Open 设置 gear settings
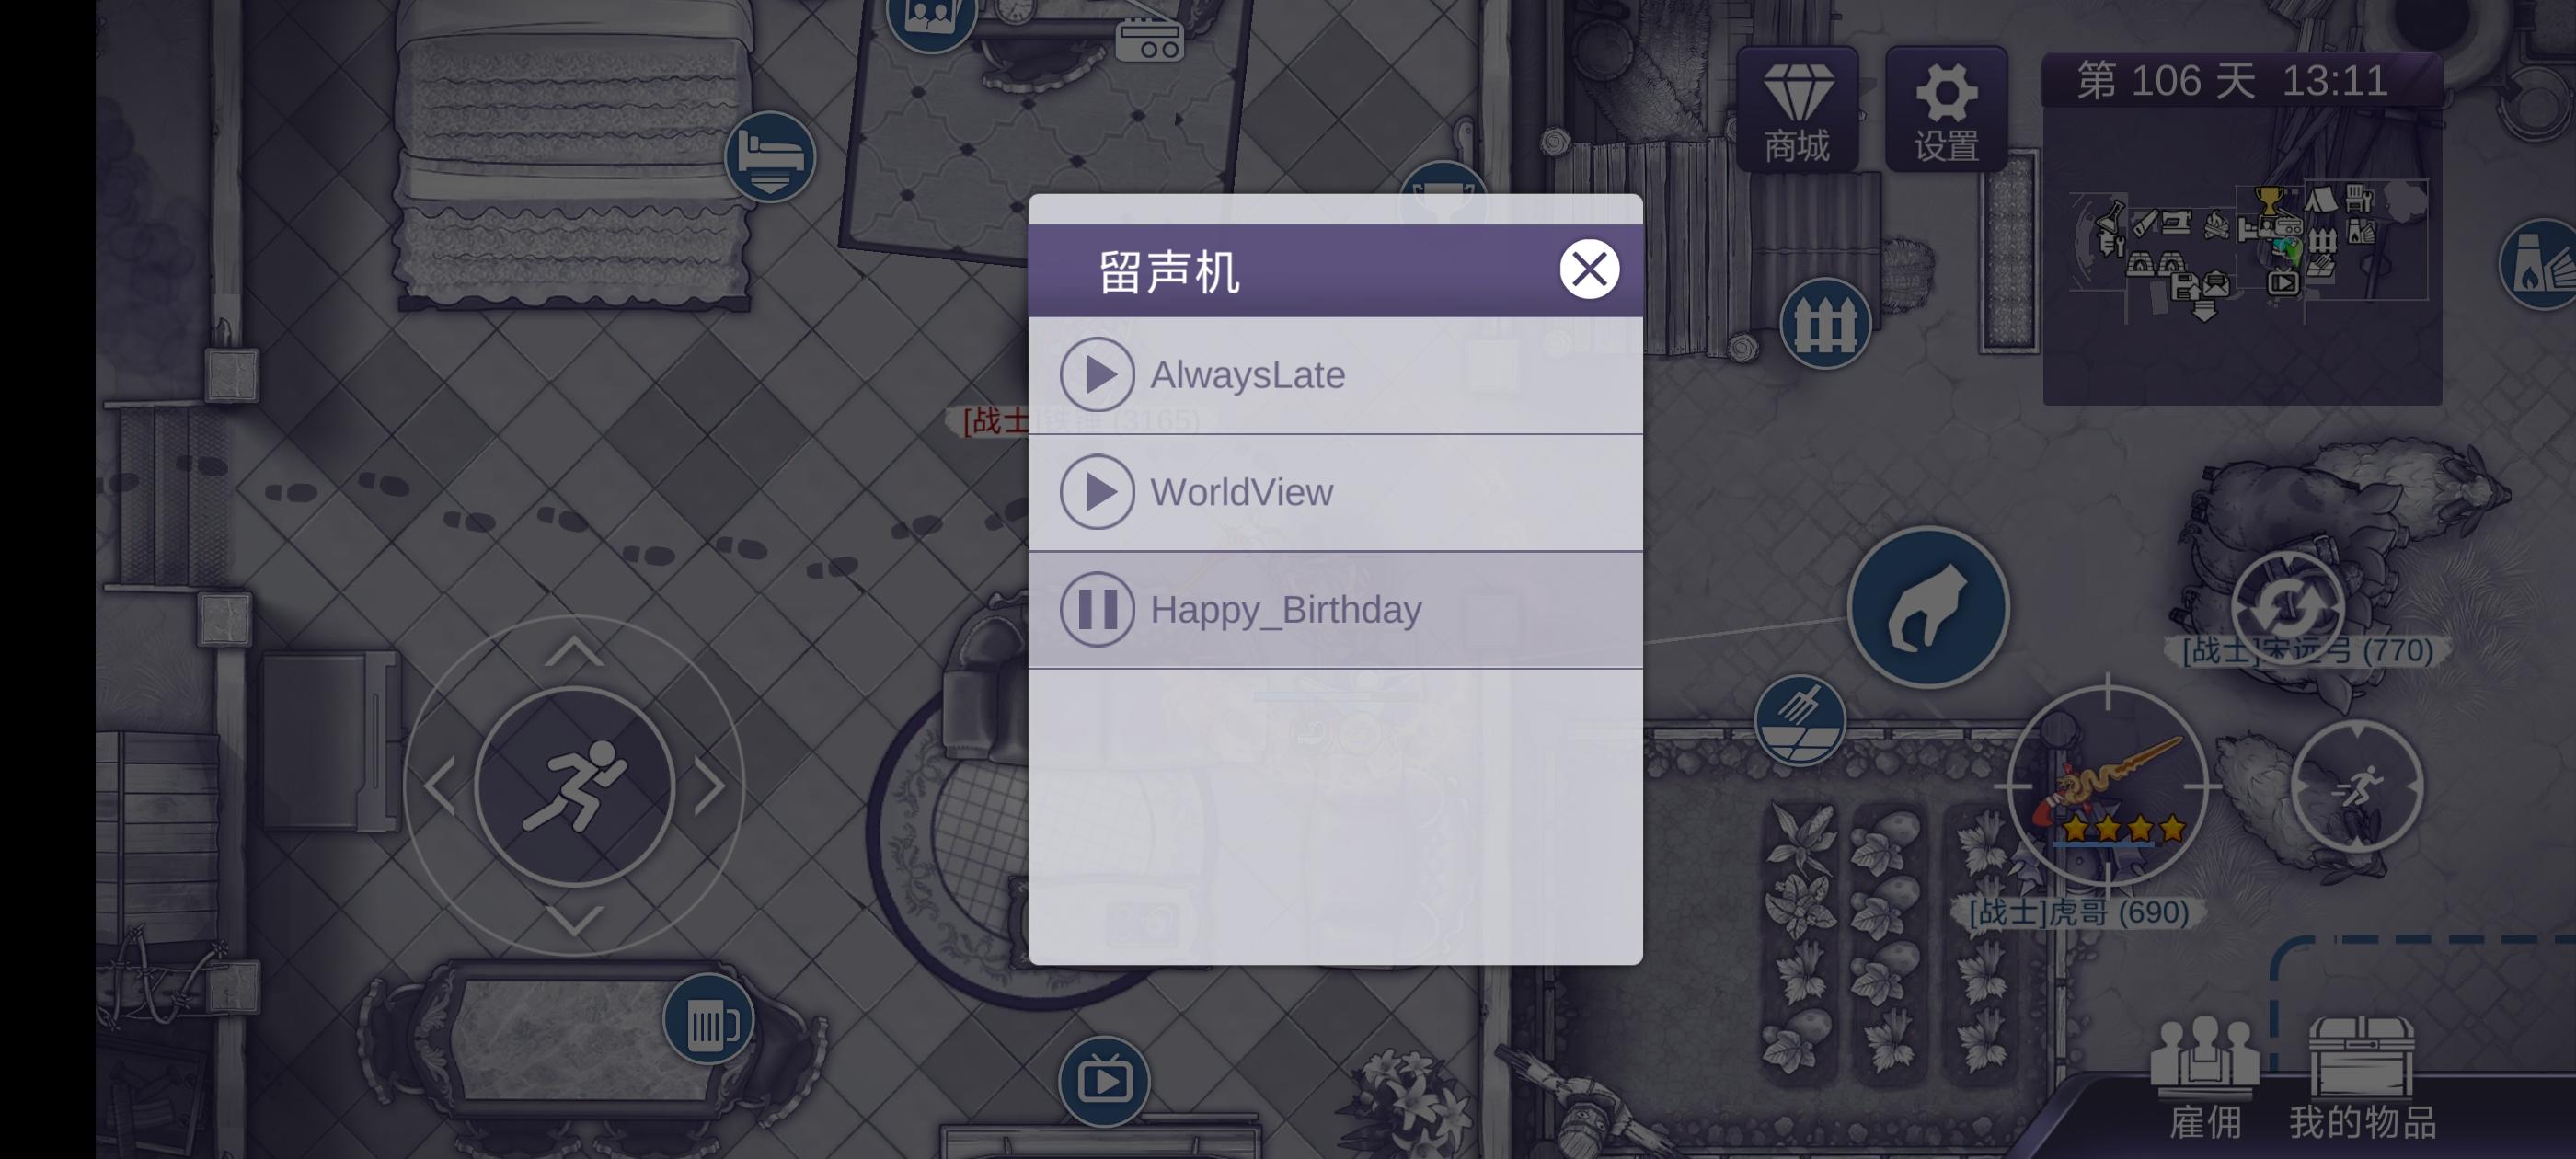The width and height of the screenshot is (2576, 1159). [1946, 109]
